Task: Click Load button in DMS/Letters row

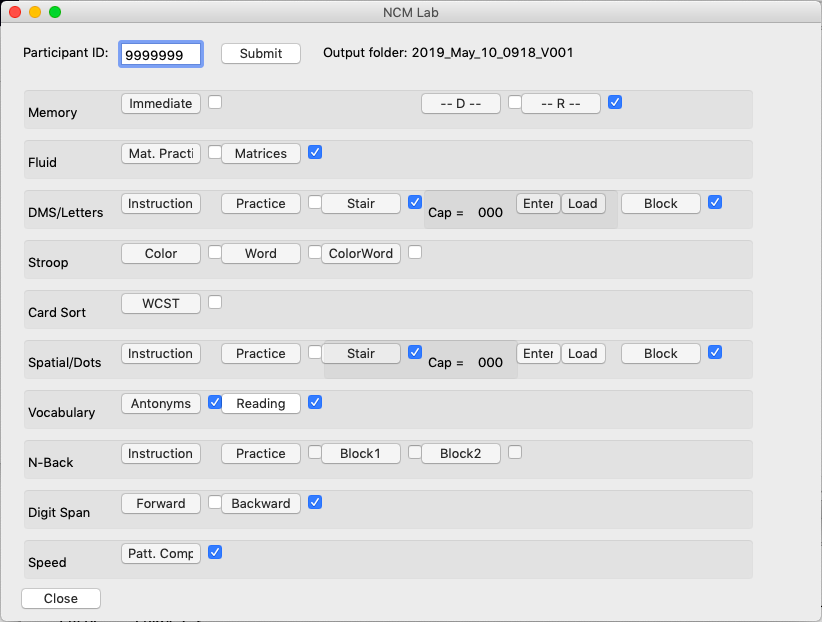Action: [583, 203]
